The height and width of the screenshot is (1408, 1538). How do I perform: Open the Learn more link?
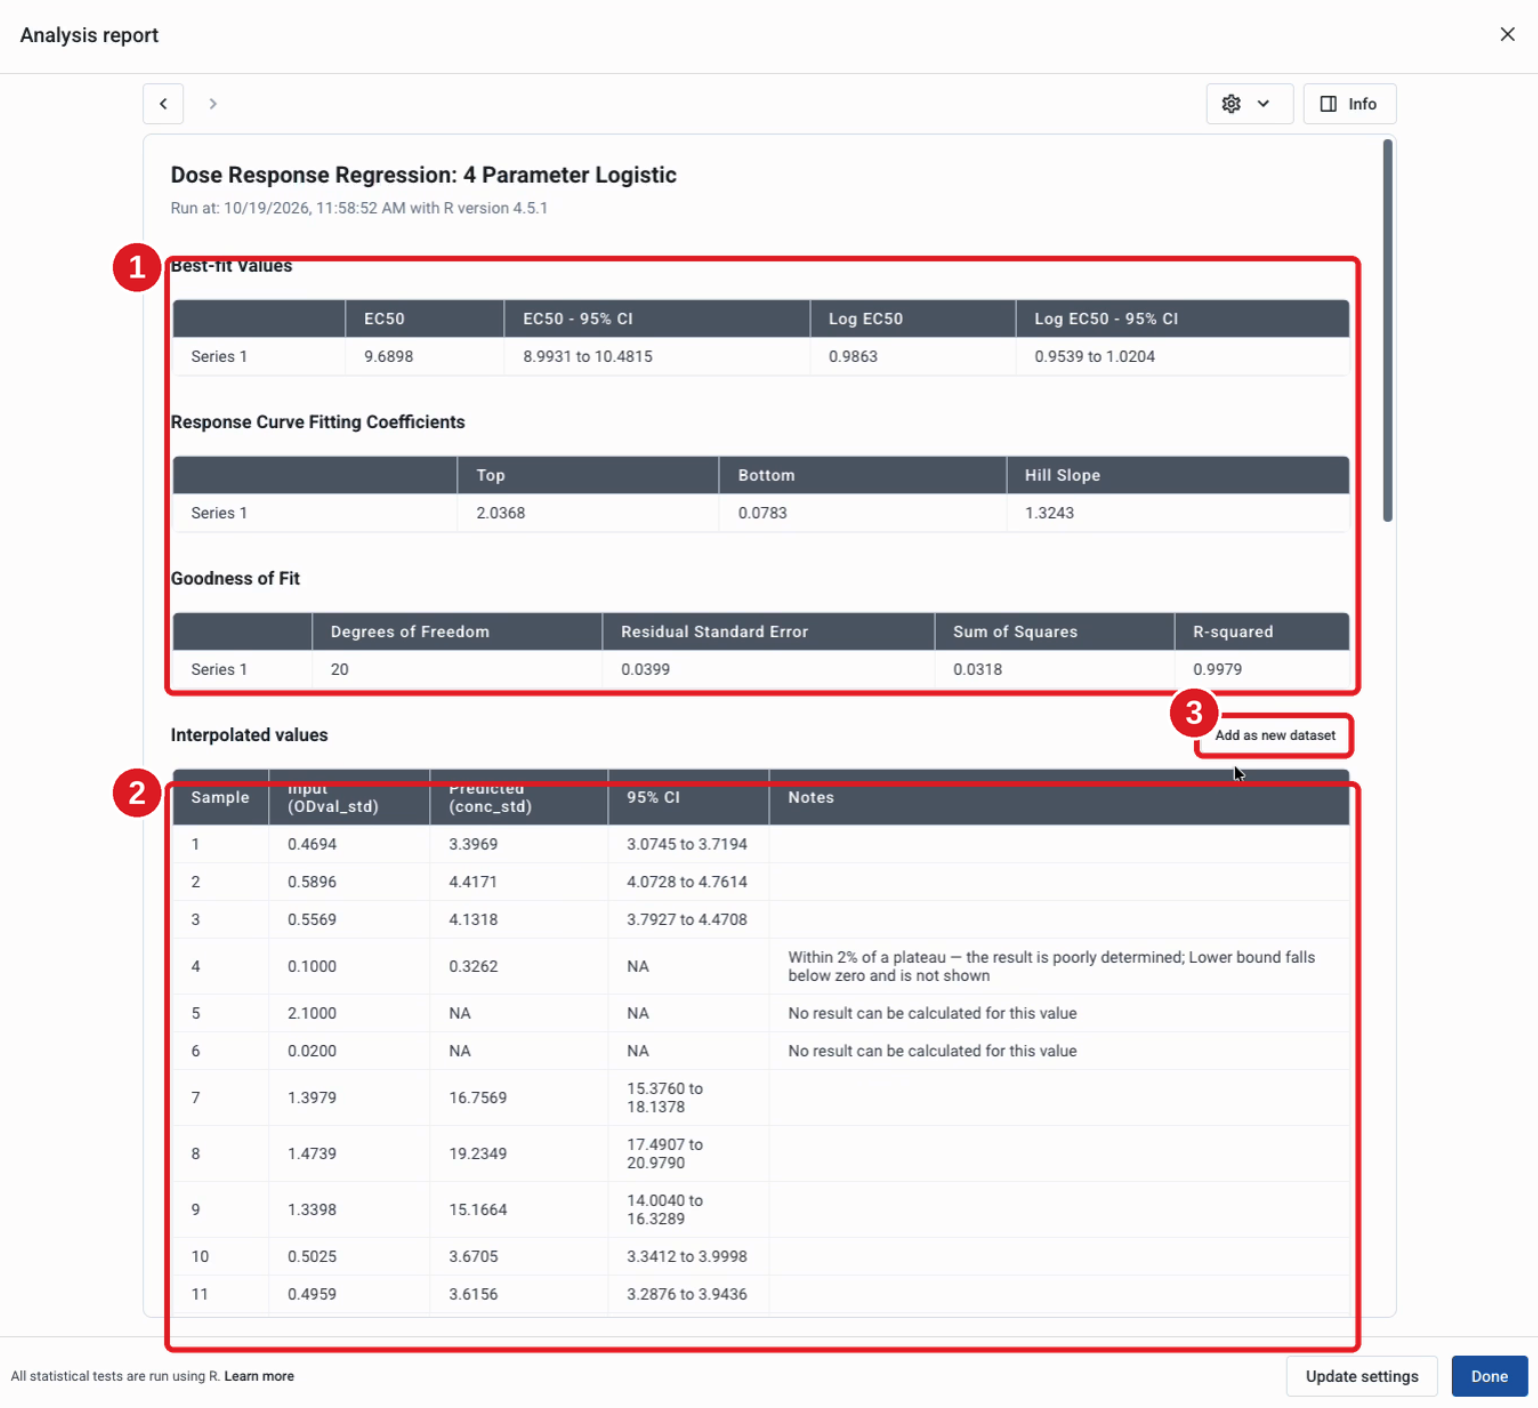(x=259, y=1376)
